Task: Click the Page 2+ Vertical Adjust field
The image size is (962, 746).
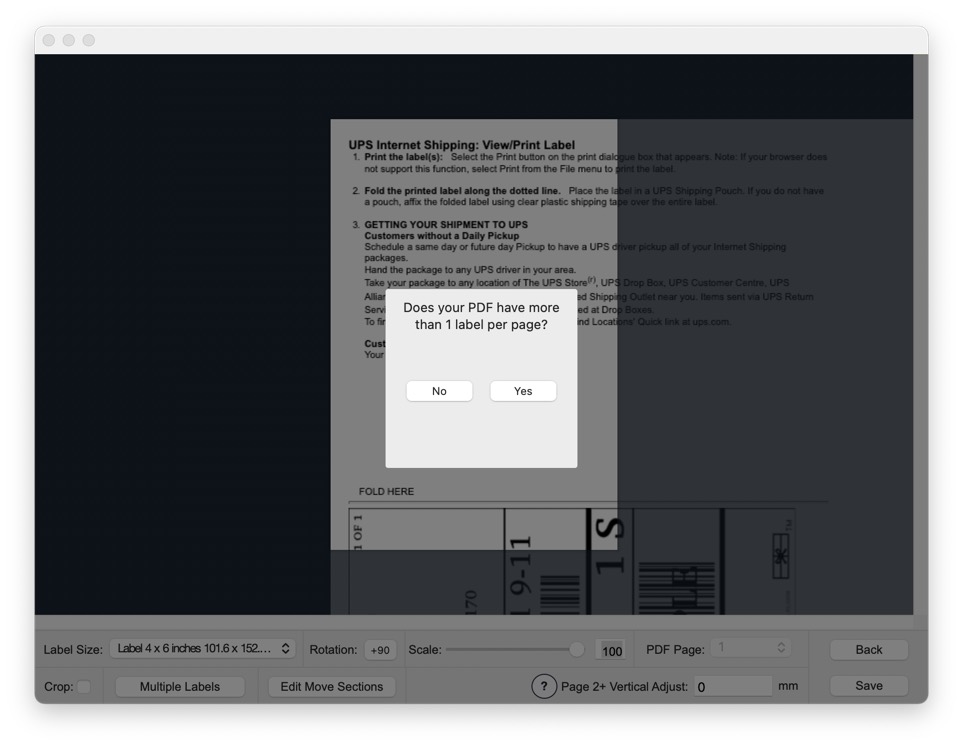Action: pos(734,687)
